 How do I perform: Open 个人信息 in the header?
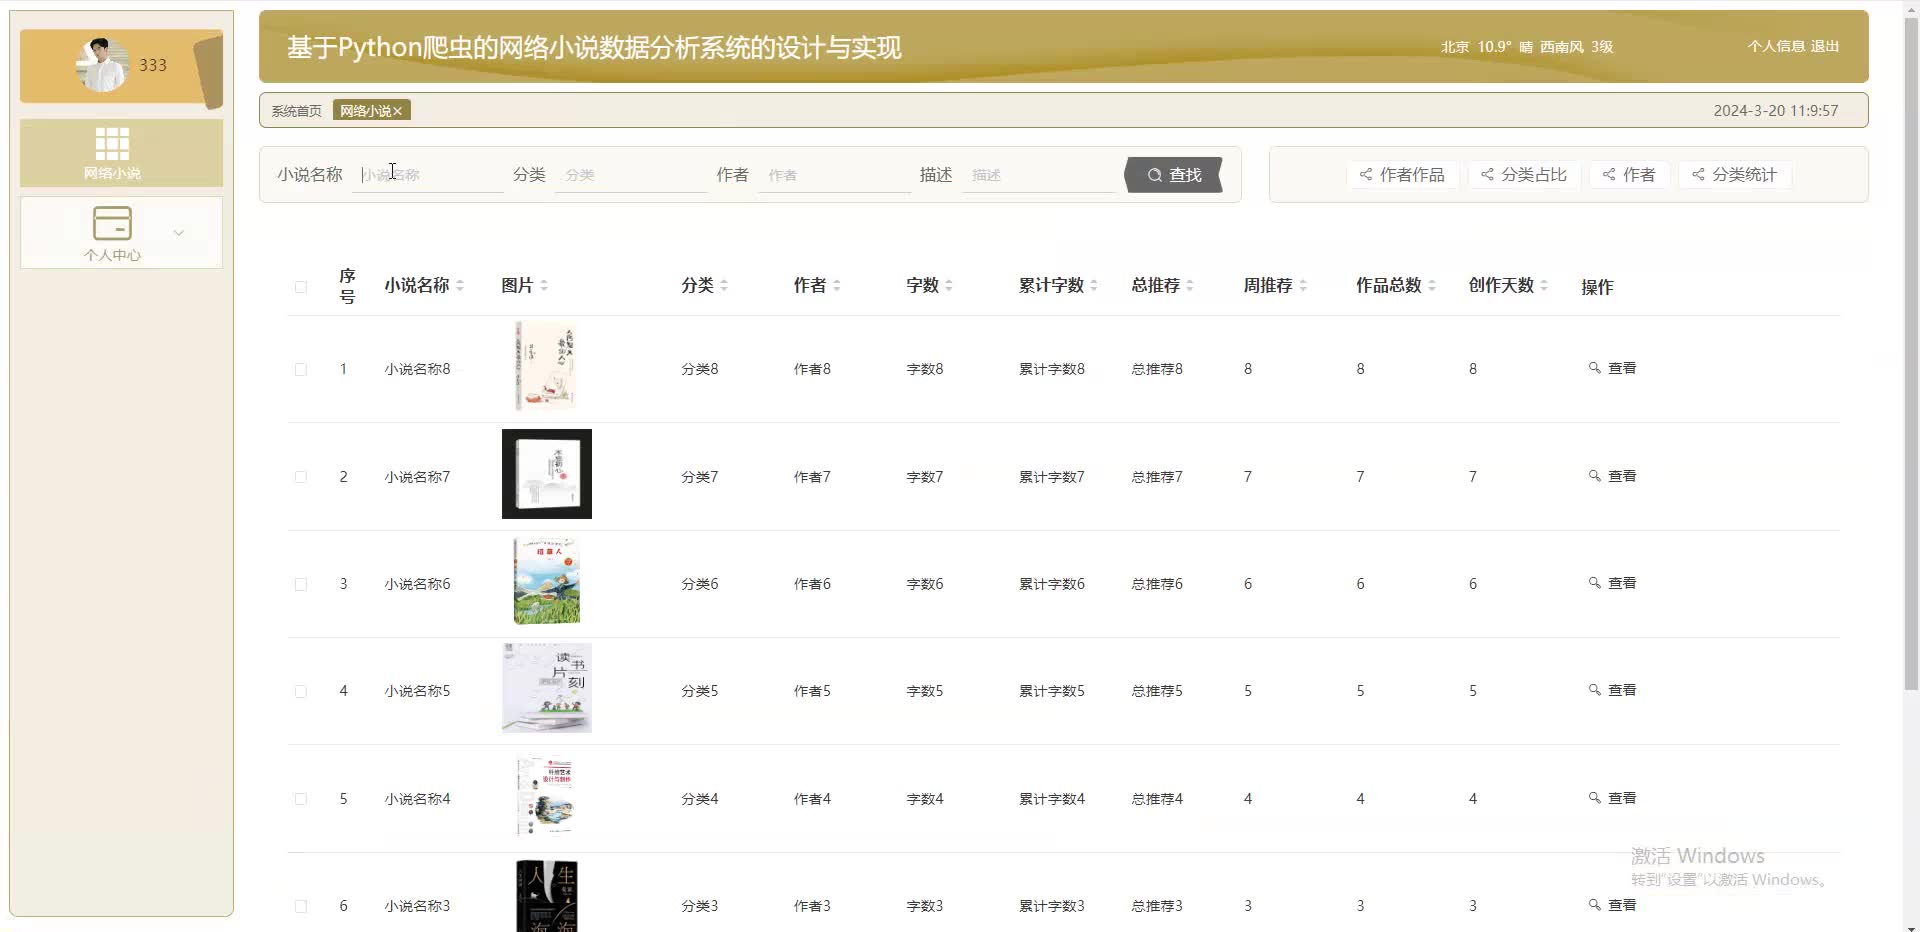(x=1777, y=46)
